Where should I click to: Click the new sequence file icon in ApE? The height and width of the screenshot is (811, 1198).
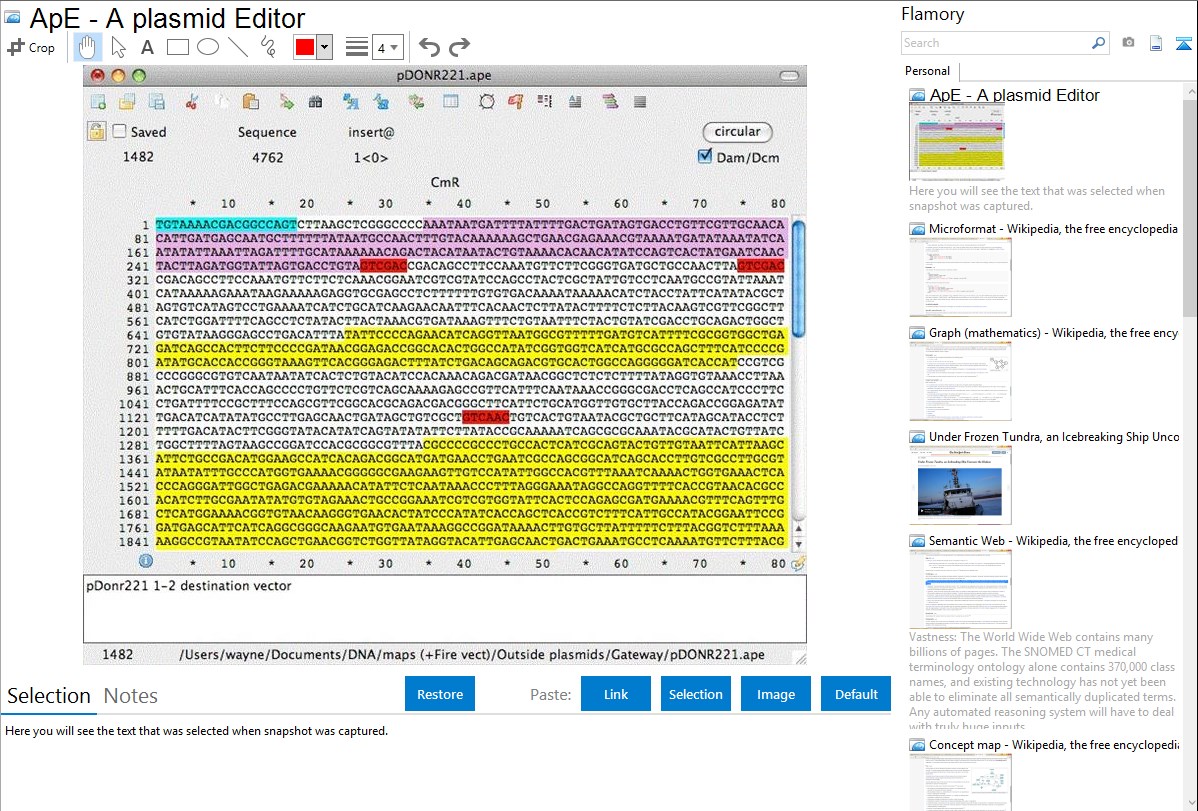point(99,102)
